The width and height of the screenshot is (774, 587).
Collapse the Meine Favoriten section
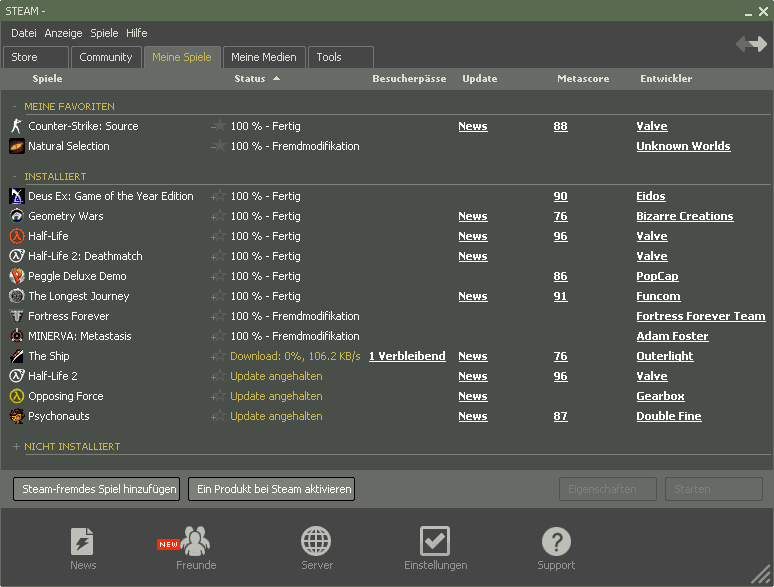click(x=15, y=106)
